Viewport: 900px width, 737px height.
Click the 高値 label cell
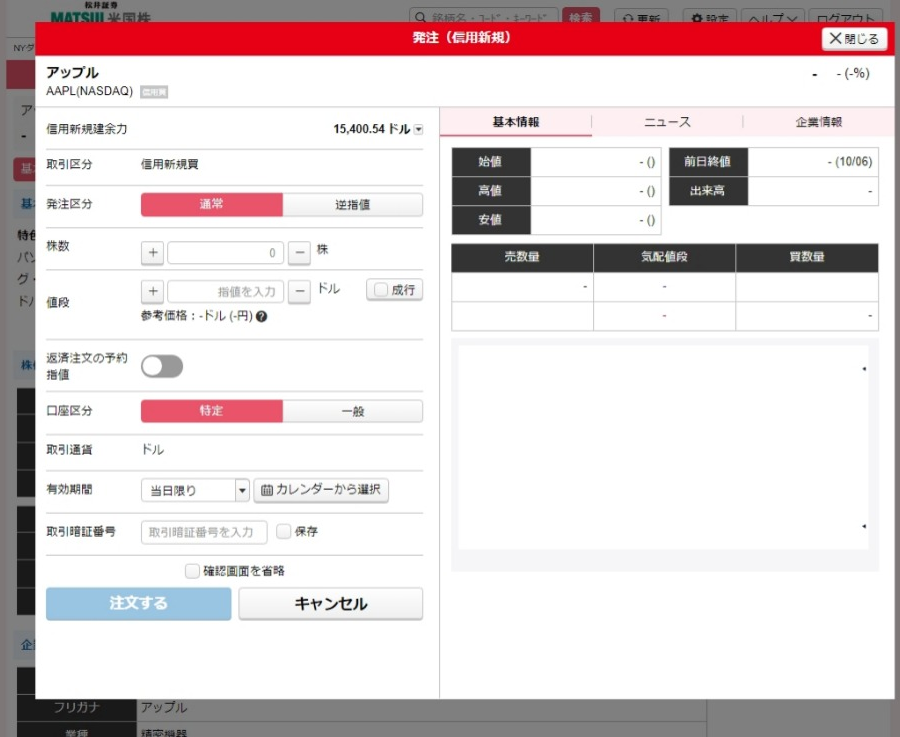(491, 191)
